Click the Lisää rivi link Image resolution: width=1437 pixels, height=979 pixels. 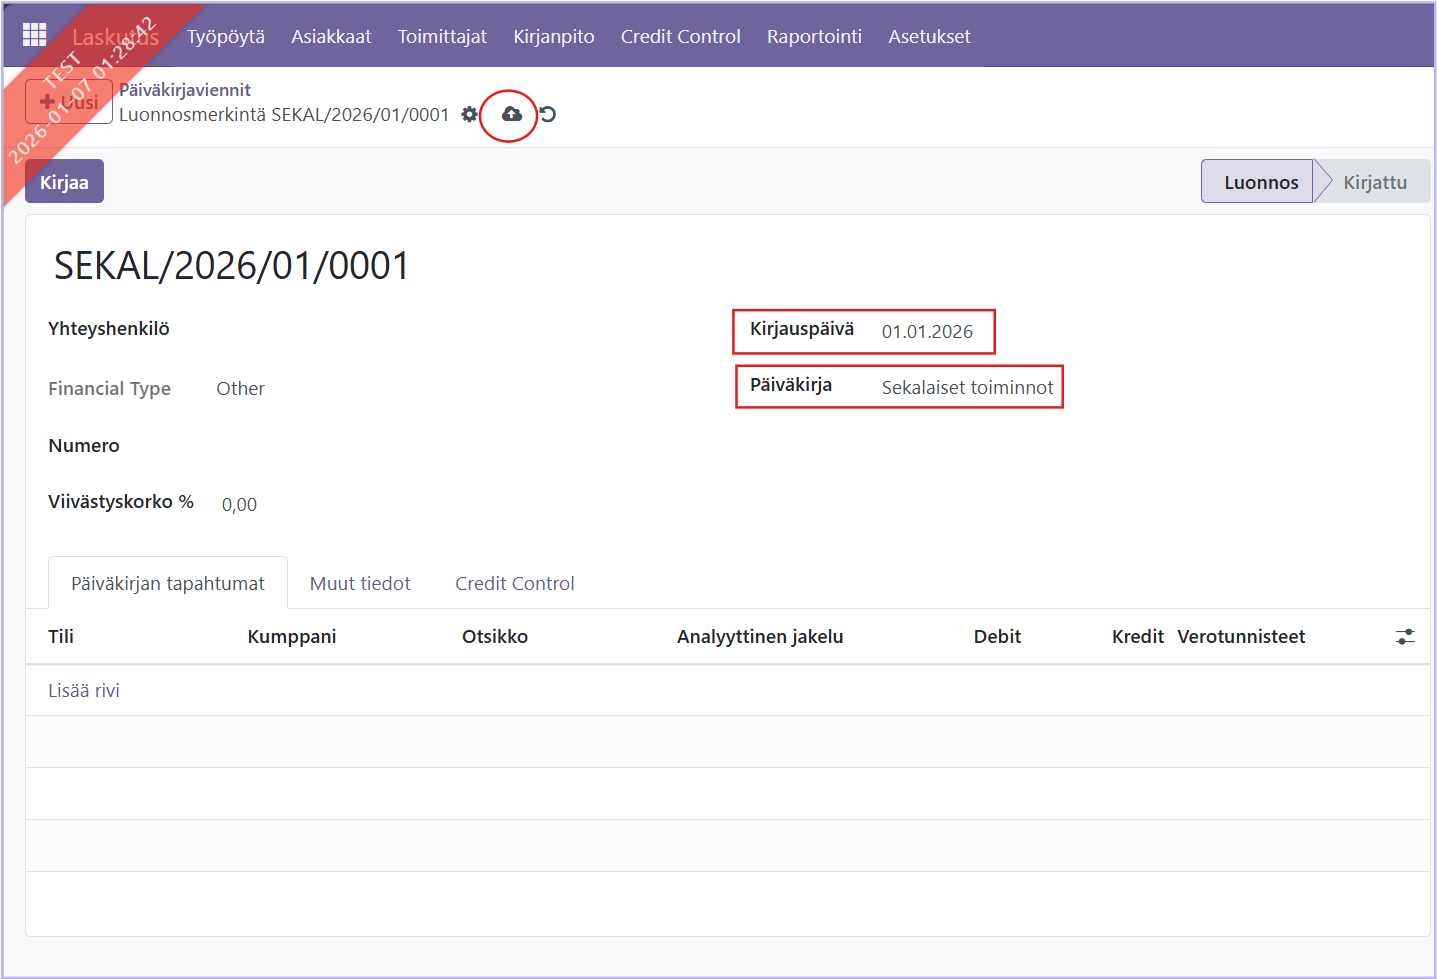(x=84, y=691)
